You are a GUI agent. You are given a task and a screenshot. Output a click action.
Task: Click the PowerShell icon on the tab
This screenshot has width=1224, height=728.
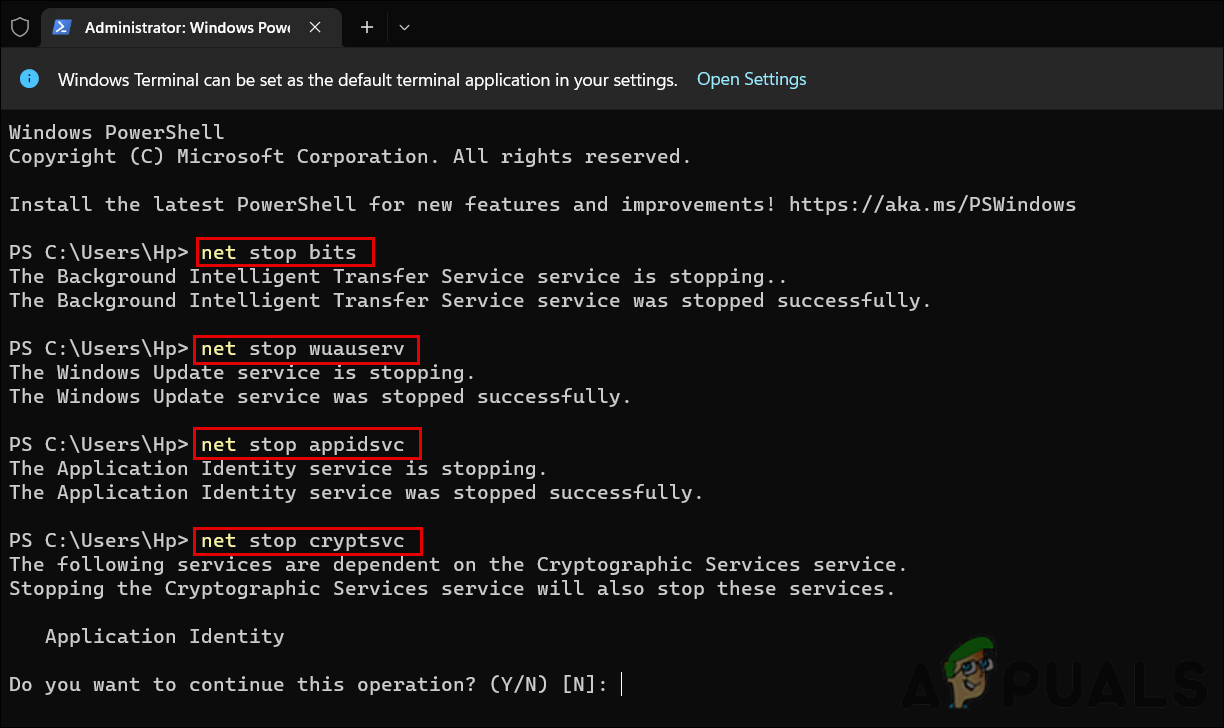tap(62, 27)
